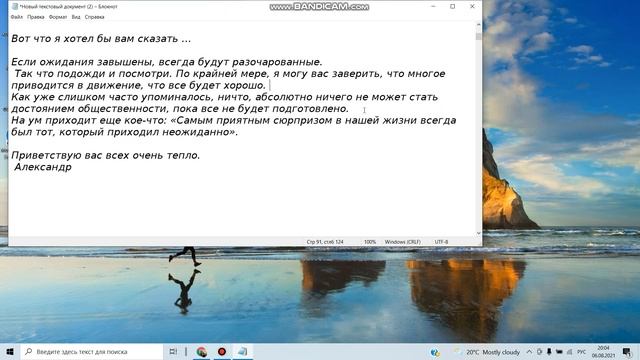Open the Справка menu
The width and height of the screenshot is (640, 360).
[94, 17]
